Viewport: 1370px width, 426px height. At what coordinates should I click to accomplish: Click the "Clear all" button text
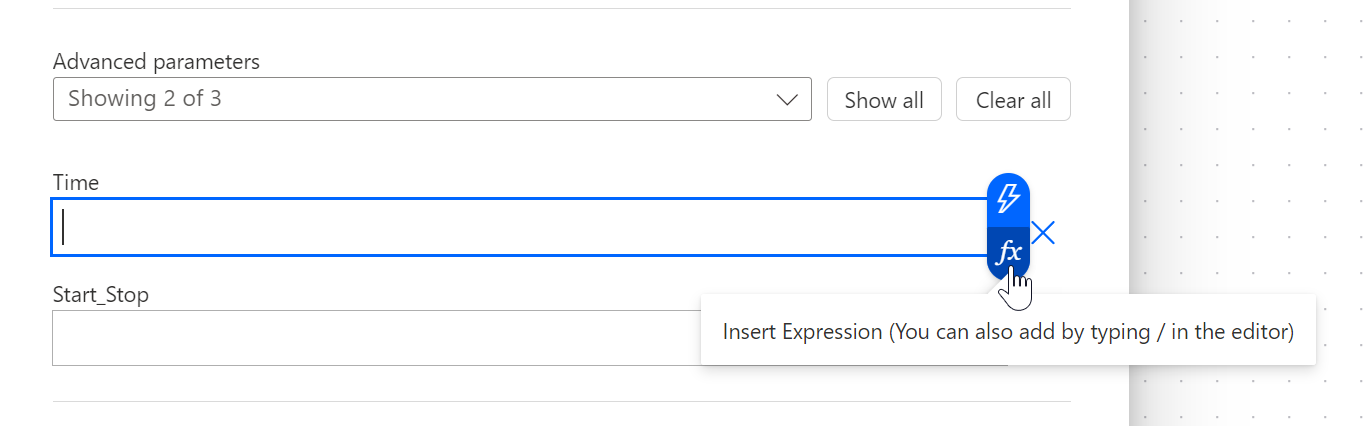tap(1013, 100)
